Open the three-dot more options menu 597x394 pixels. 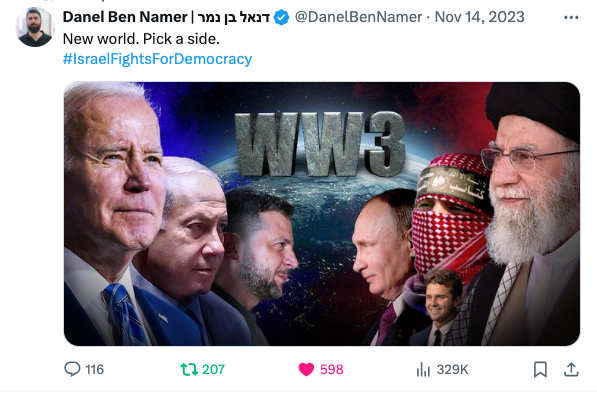pos(571,18)
